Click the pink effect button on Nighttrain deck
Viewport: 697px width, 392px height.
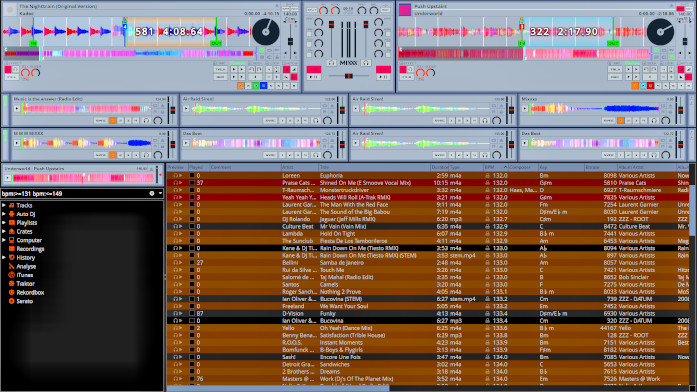[8, 69]
